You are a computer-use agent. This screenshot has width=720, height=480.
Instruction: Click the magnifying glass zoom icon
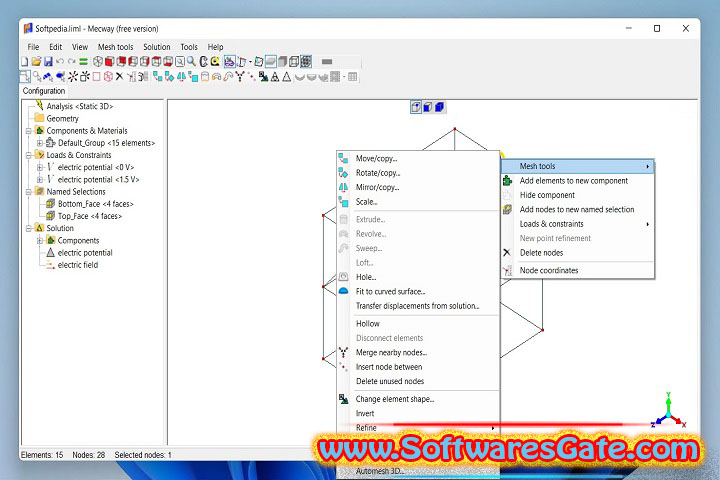[191, 62]
